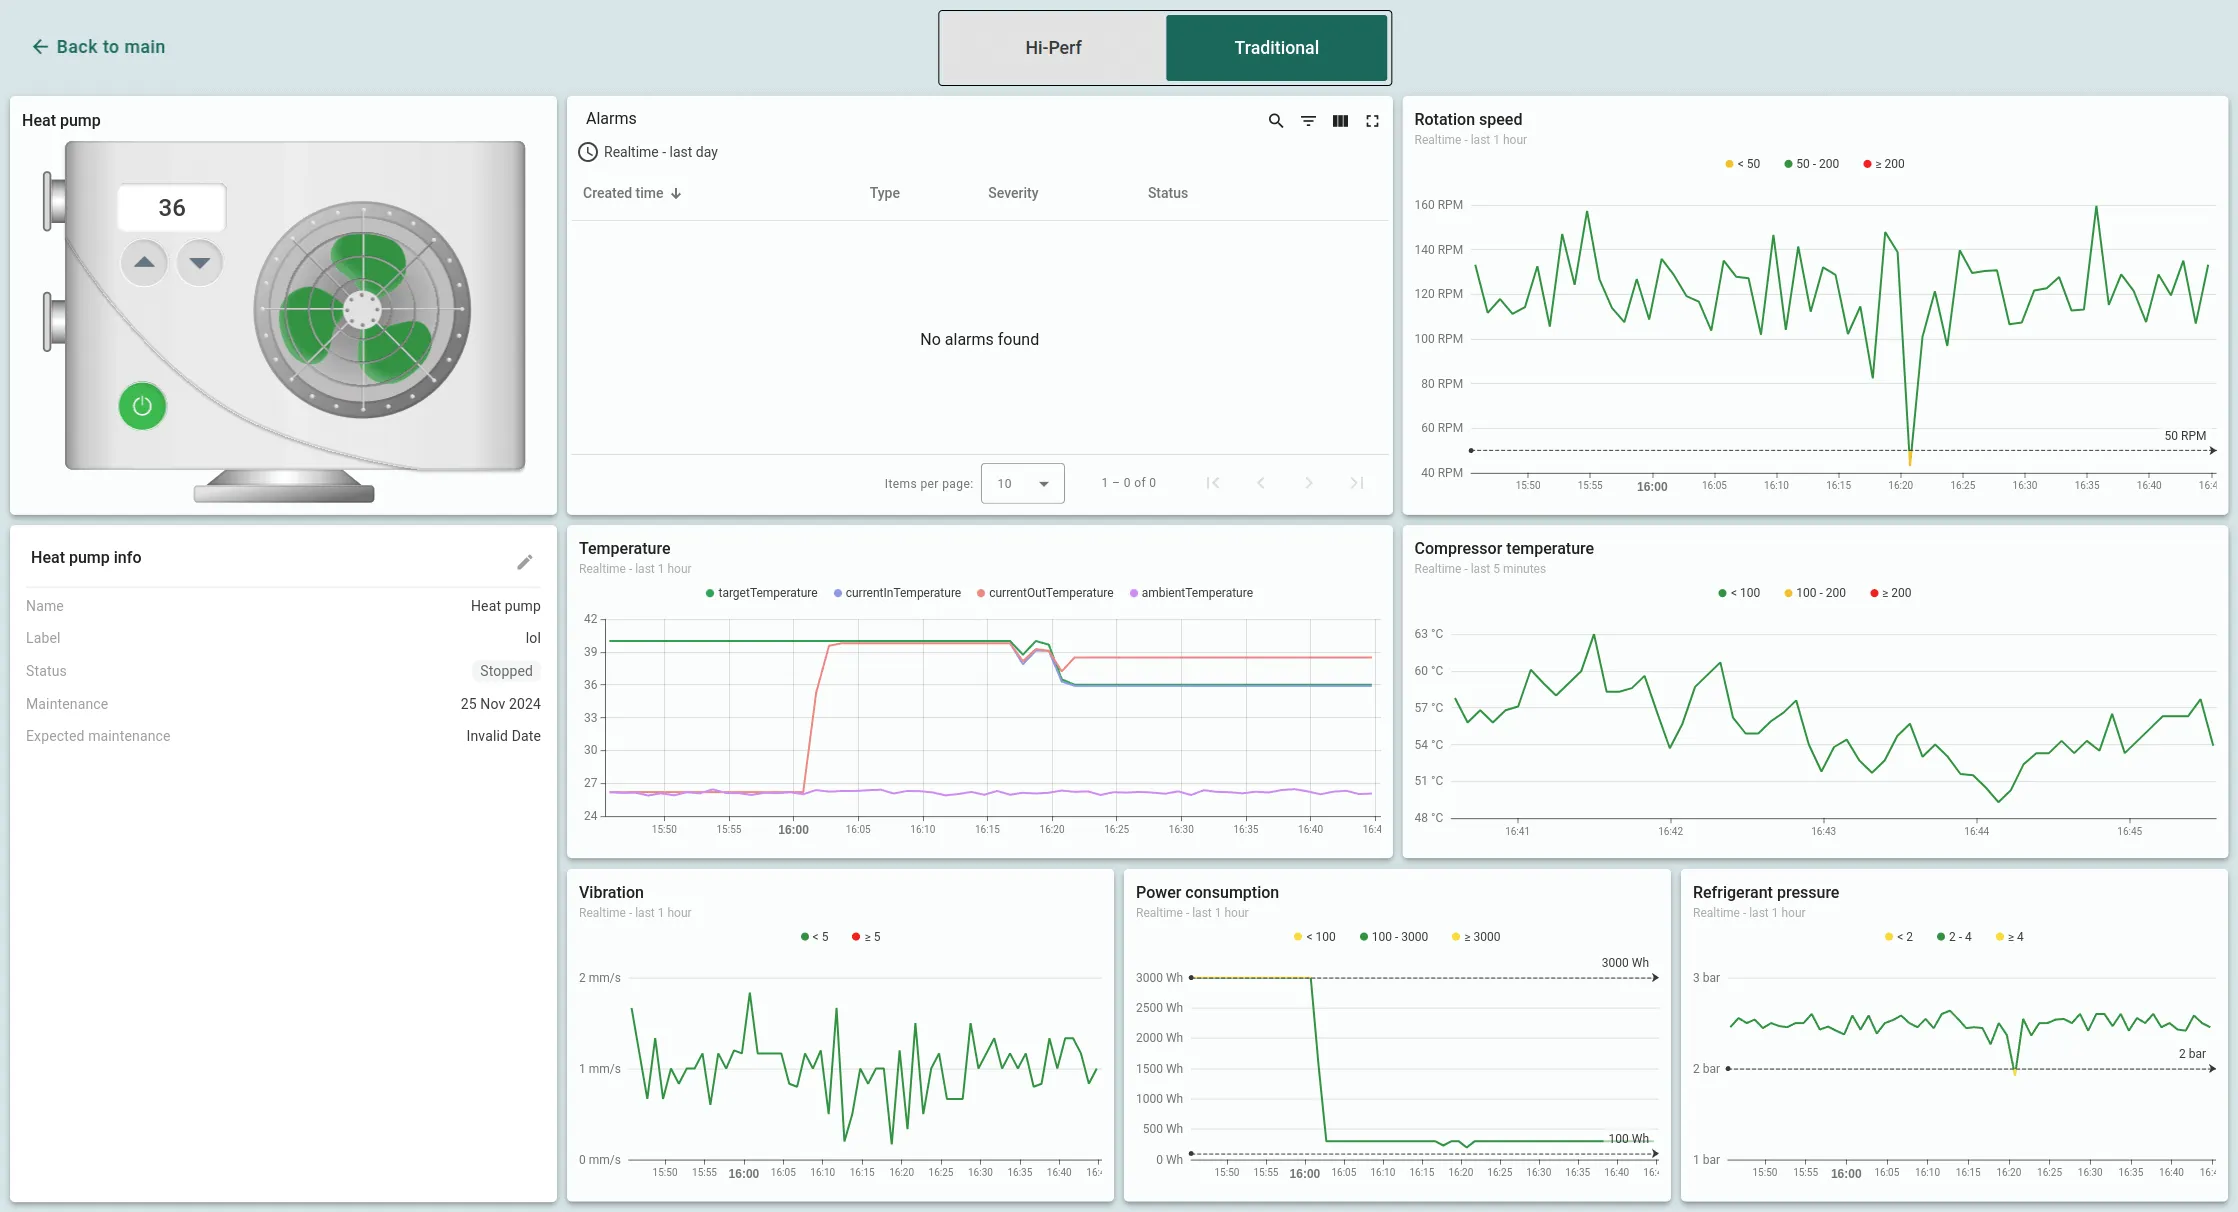Viewport: 2238px width, 1212px height.
Task: Open the alarms filter icon
Action: (1307, 121)
